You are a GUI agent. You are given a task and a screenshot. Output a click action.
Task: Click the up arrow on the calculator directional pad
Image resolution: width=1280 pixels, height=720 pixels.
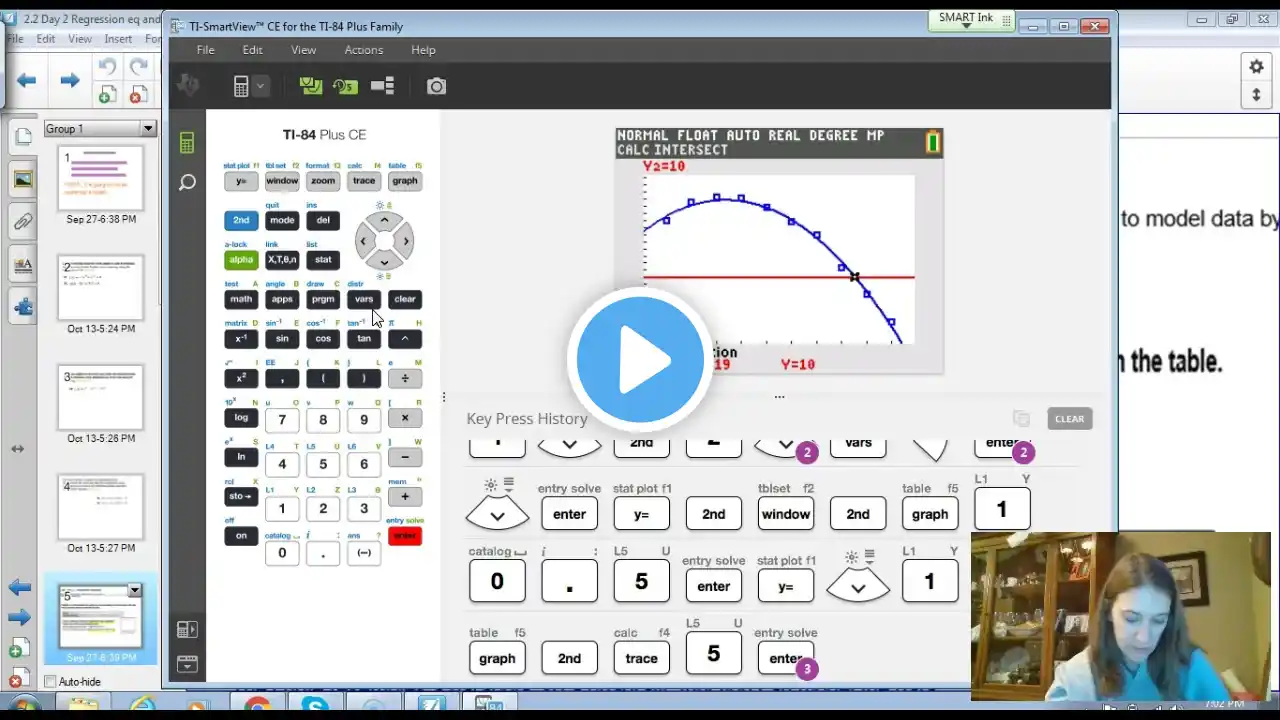(384, 220)
